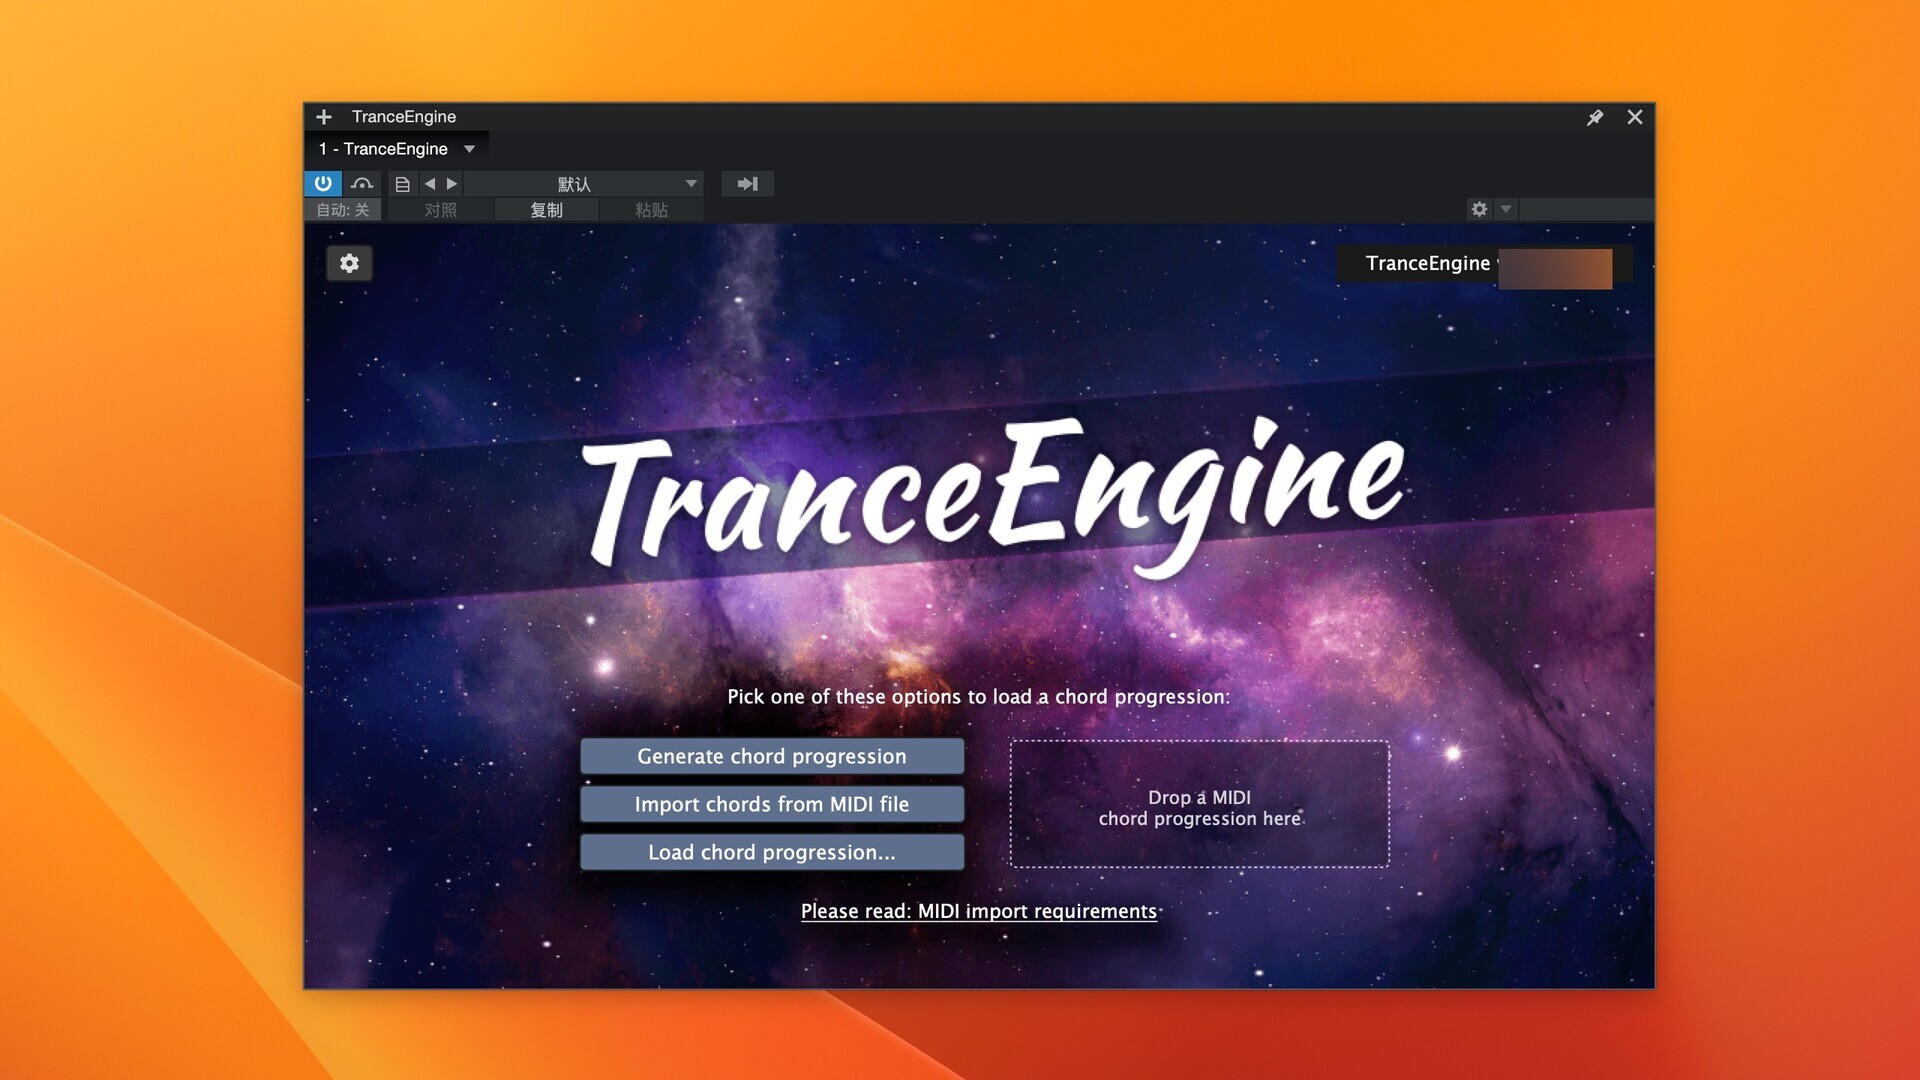Click the TranceEngine version label box
The width and height of the screenshot is (1920, 1080).
[x=1485, y=264]
